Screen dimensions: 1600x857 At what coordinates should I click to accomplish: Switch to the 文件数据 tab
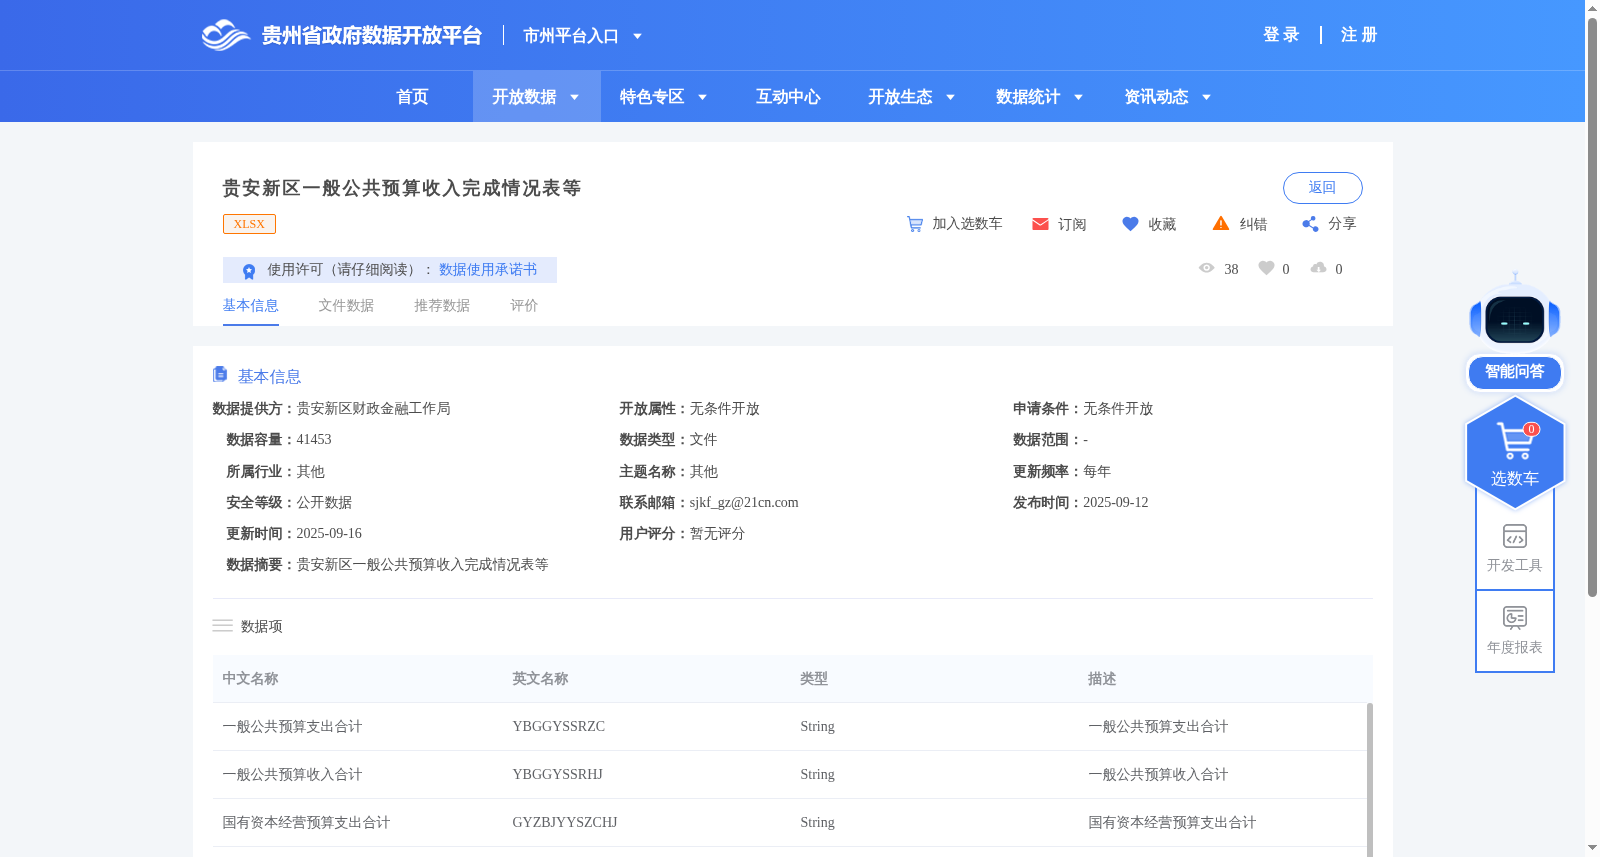coord(346,306)
